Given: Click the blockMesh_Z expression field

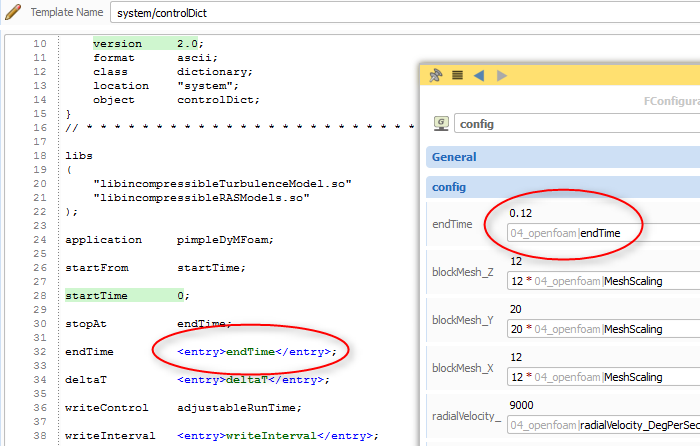Looking at the screenshot, I should (604, 281).
